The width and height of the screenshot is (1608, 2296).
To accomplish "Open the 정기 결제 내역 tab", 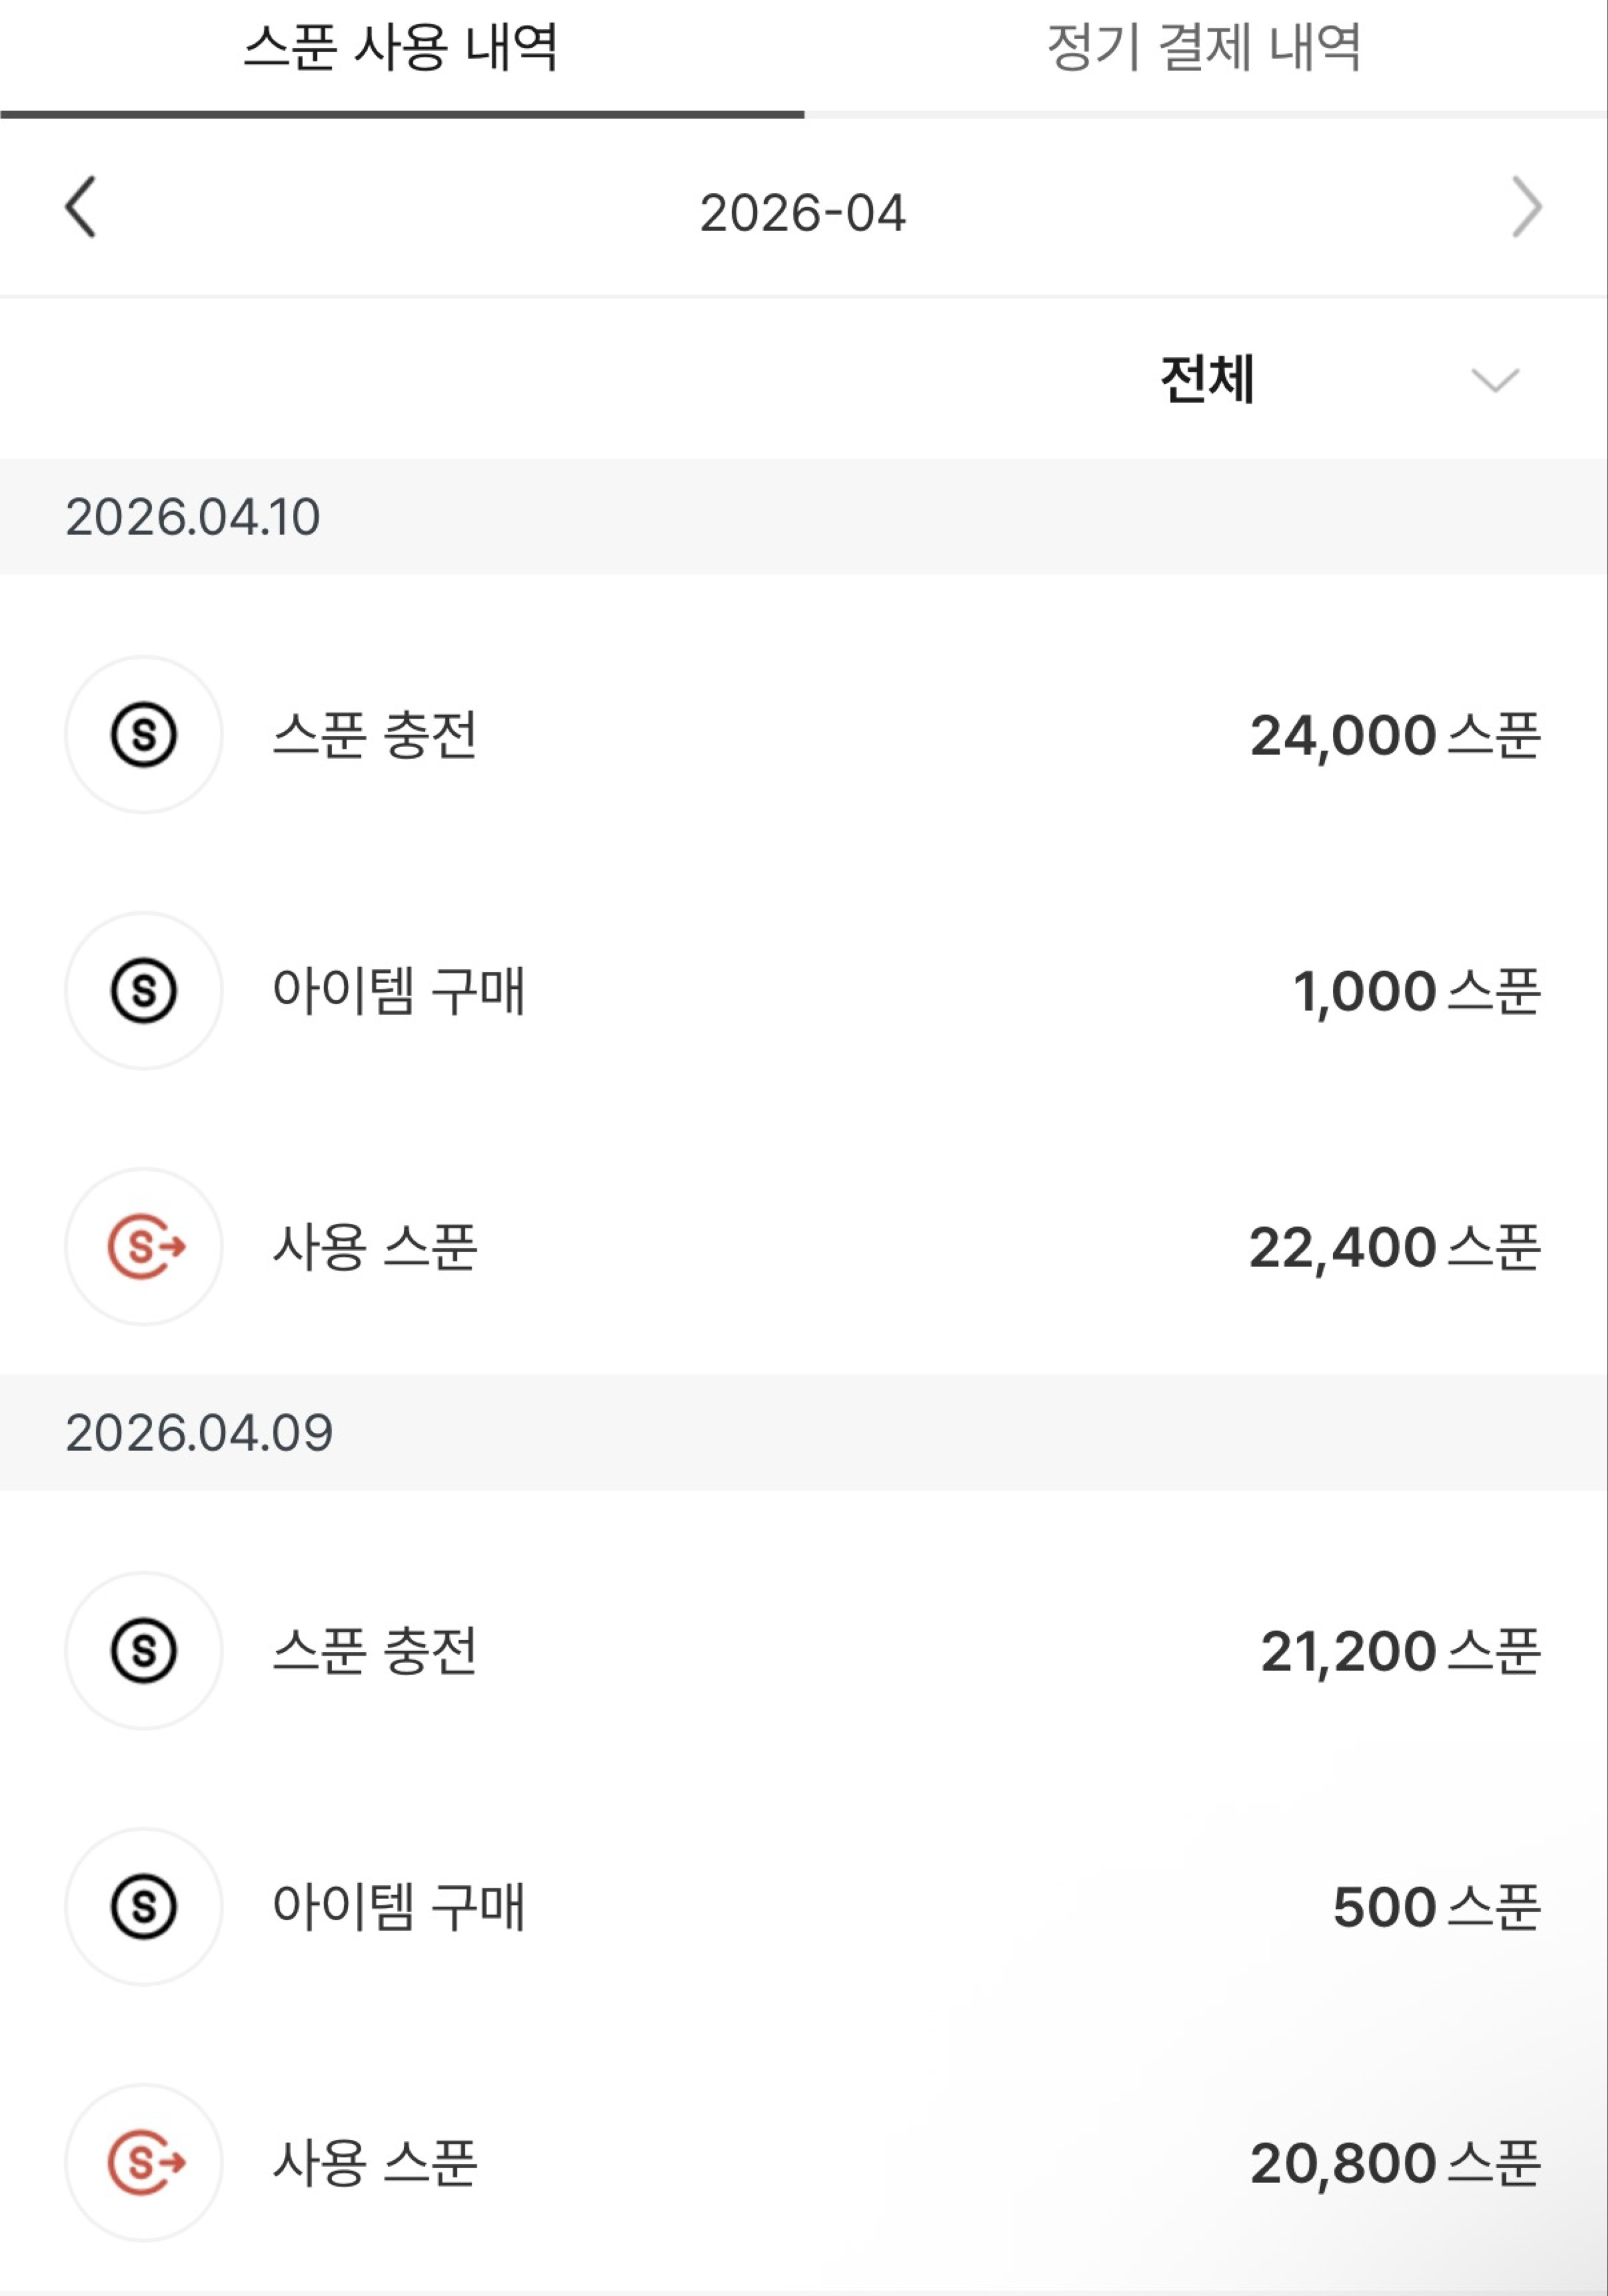I will (x=1204, y=48).
